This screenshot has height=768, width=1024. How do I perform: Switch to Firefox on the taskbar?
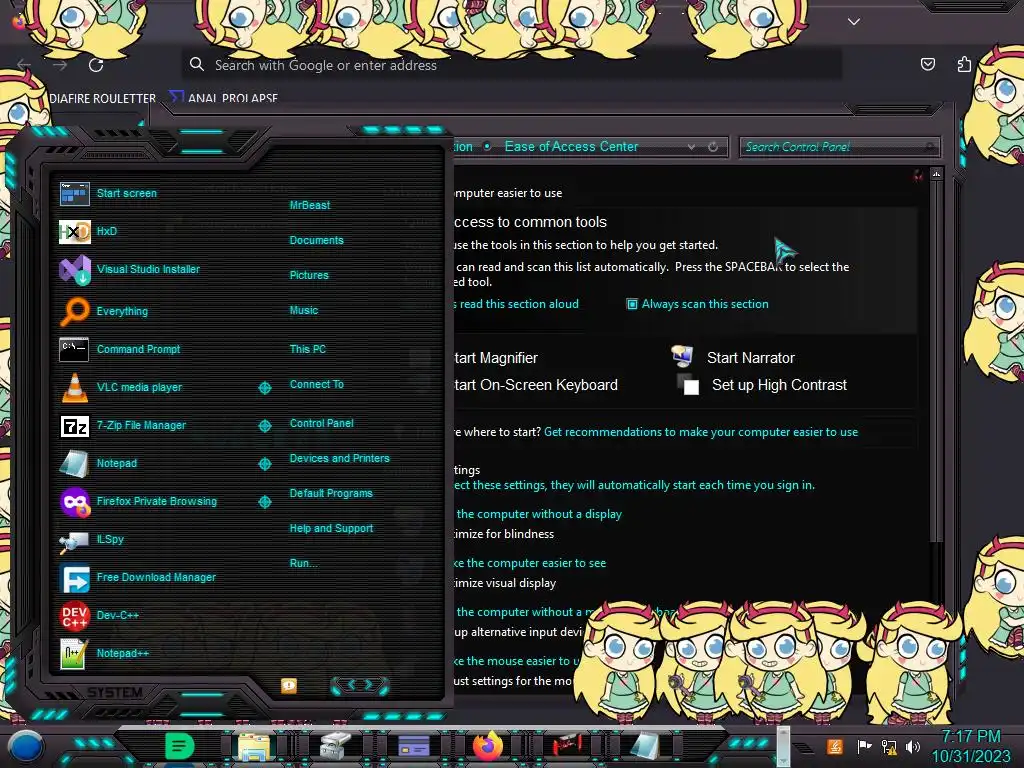[x=488, y=746]
